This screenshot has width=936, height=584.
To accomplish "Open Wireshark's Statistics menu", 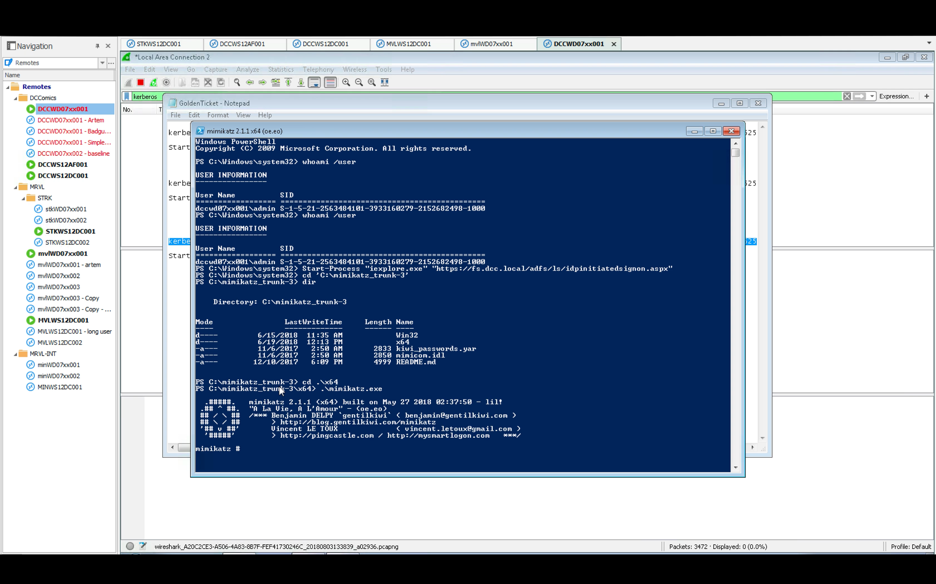I will (x=281, y=69).
